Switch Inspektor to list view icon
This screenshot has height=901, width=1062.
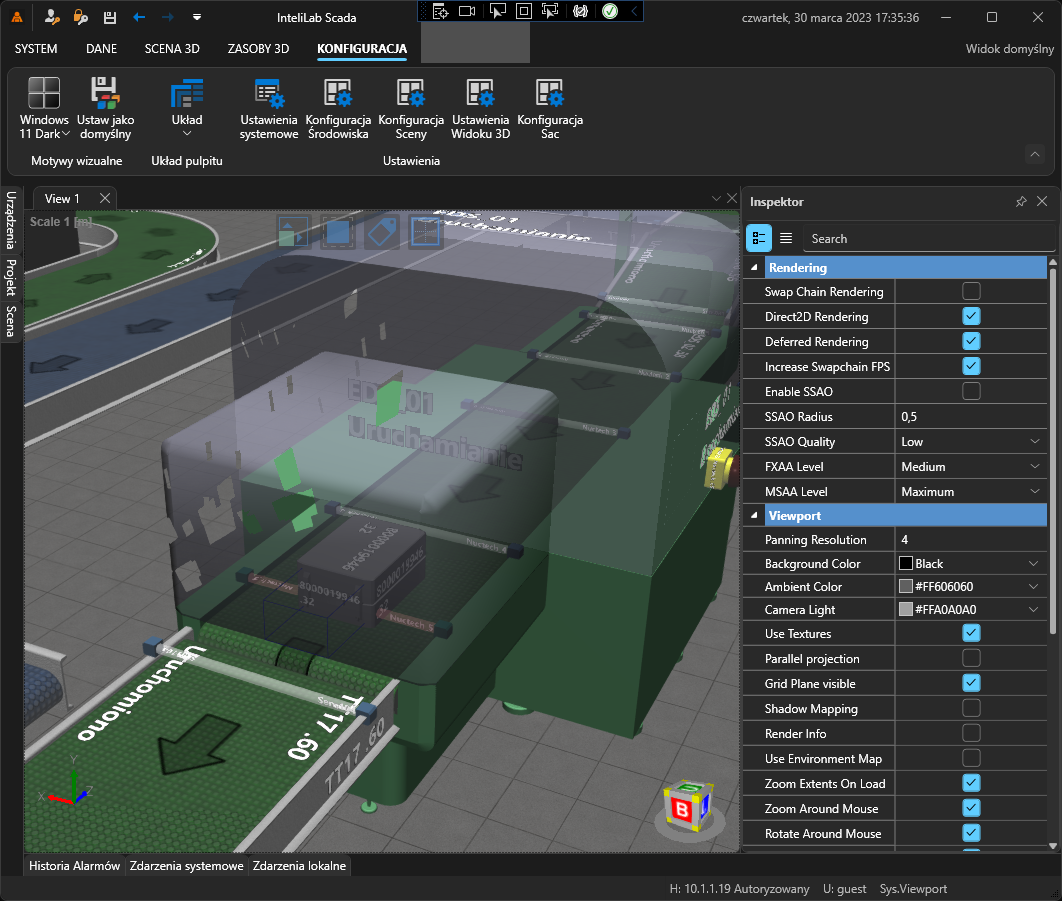click(786, 238)
